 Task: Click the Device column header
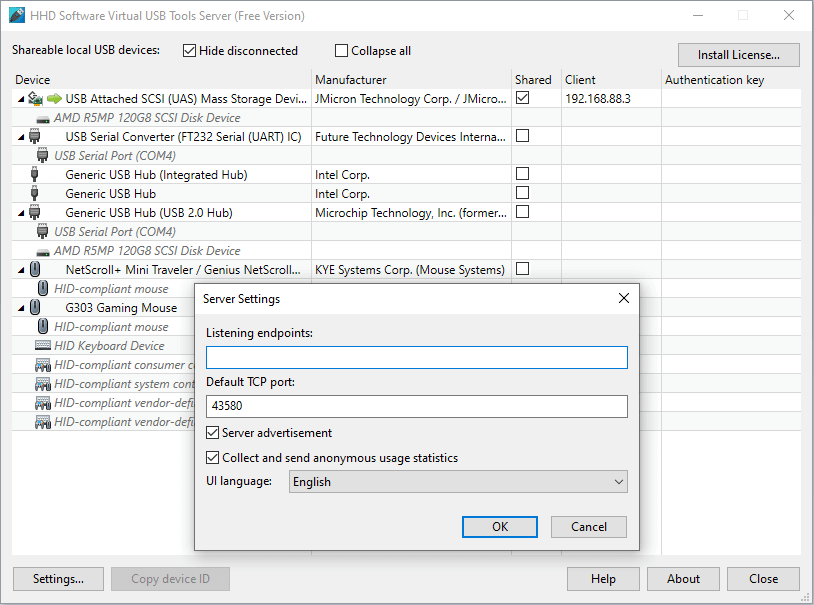[161, 79]
